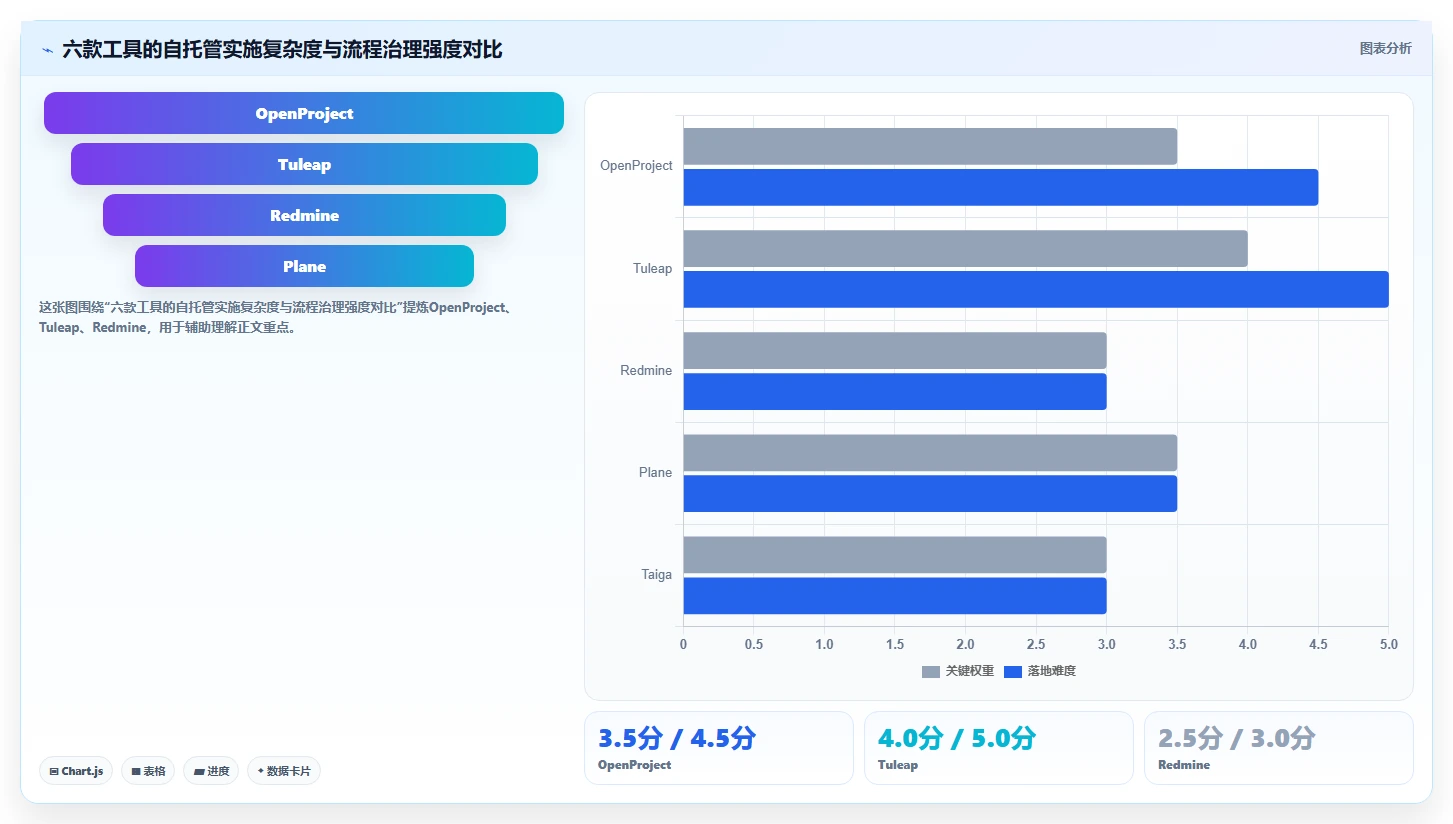
Task: Select the Redmine funnel bar
Action: [304, 215]
